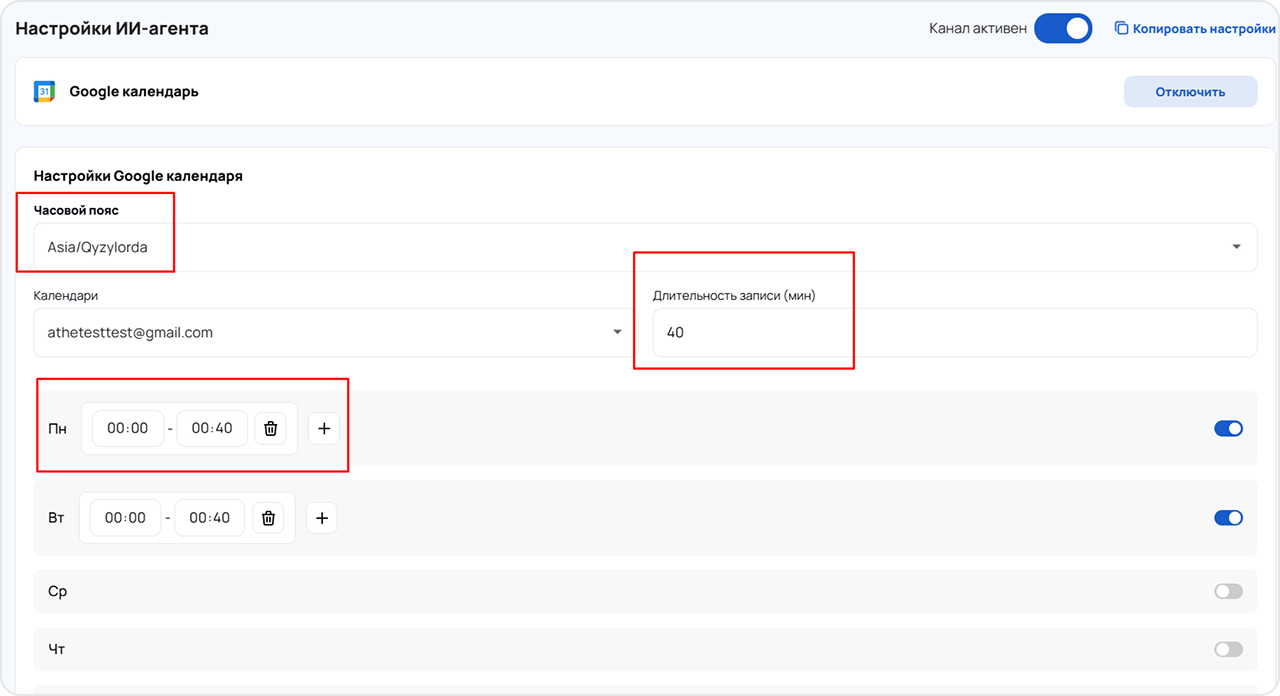
Task: Add a Monday time slot with plus
Action: tap(324, 429)
